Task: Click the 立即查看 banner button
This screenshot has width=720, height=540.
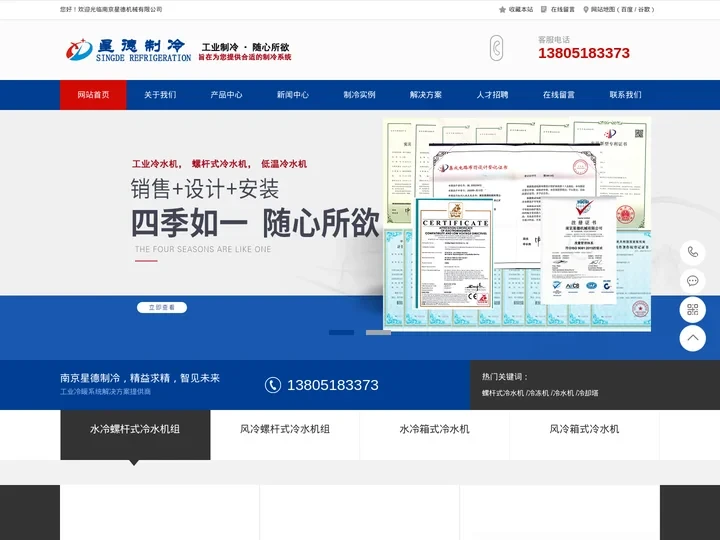Action: 162,308
